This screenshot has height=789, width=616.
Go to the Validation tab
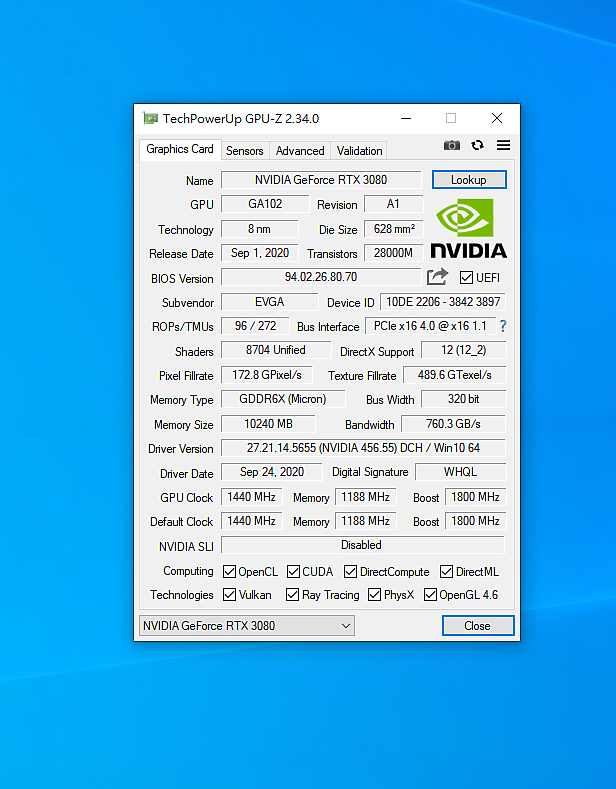pos(359,150)
